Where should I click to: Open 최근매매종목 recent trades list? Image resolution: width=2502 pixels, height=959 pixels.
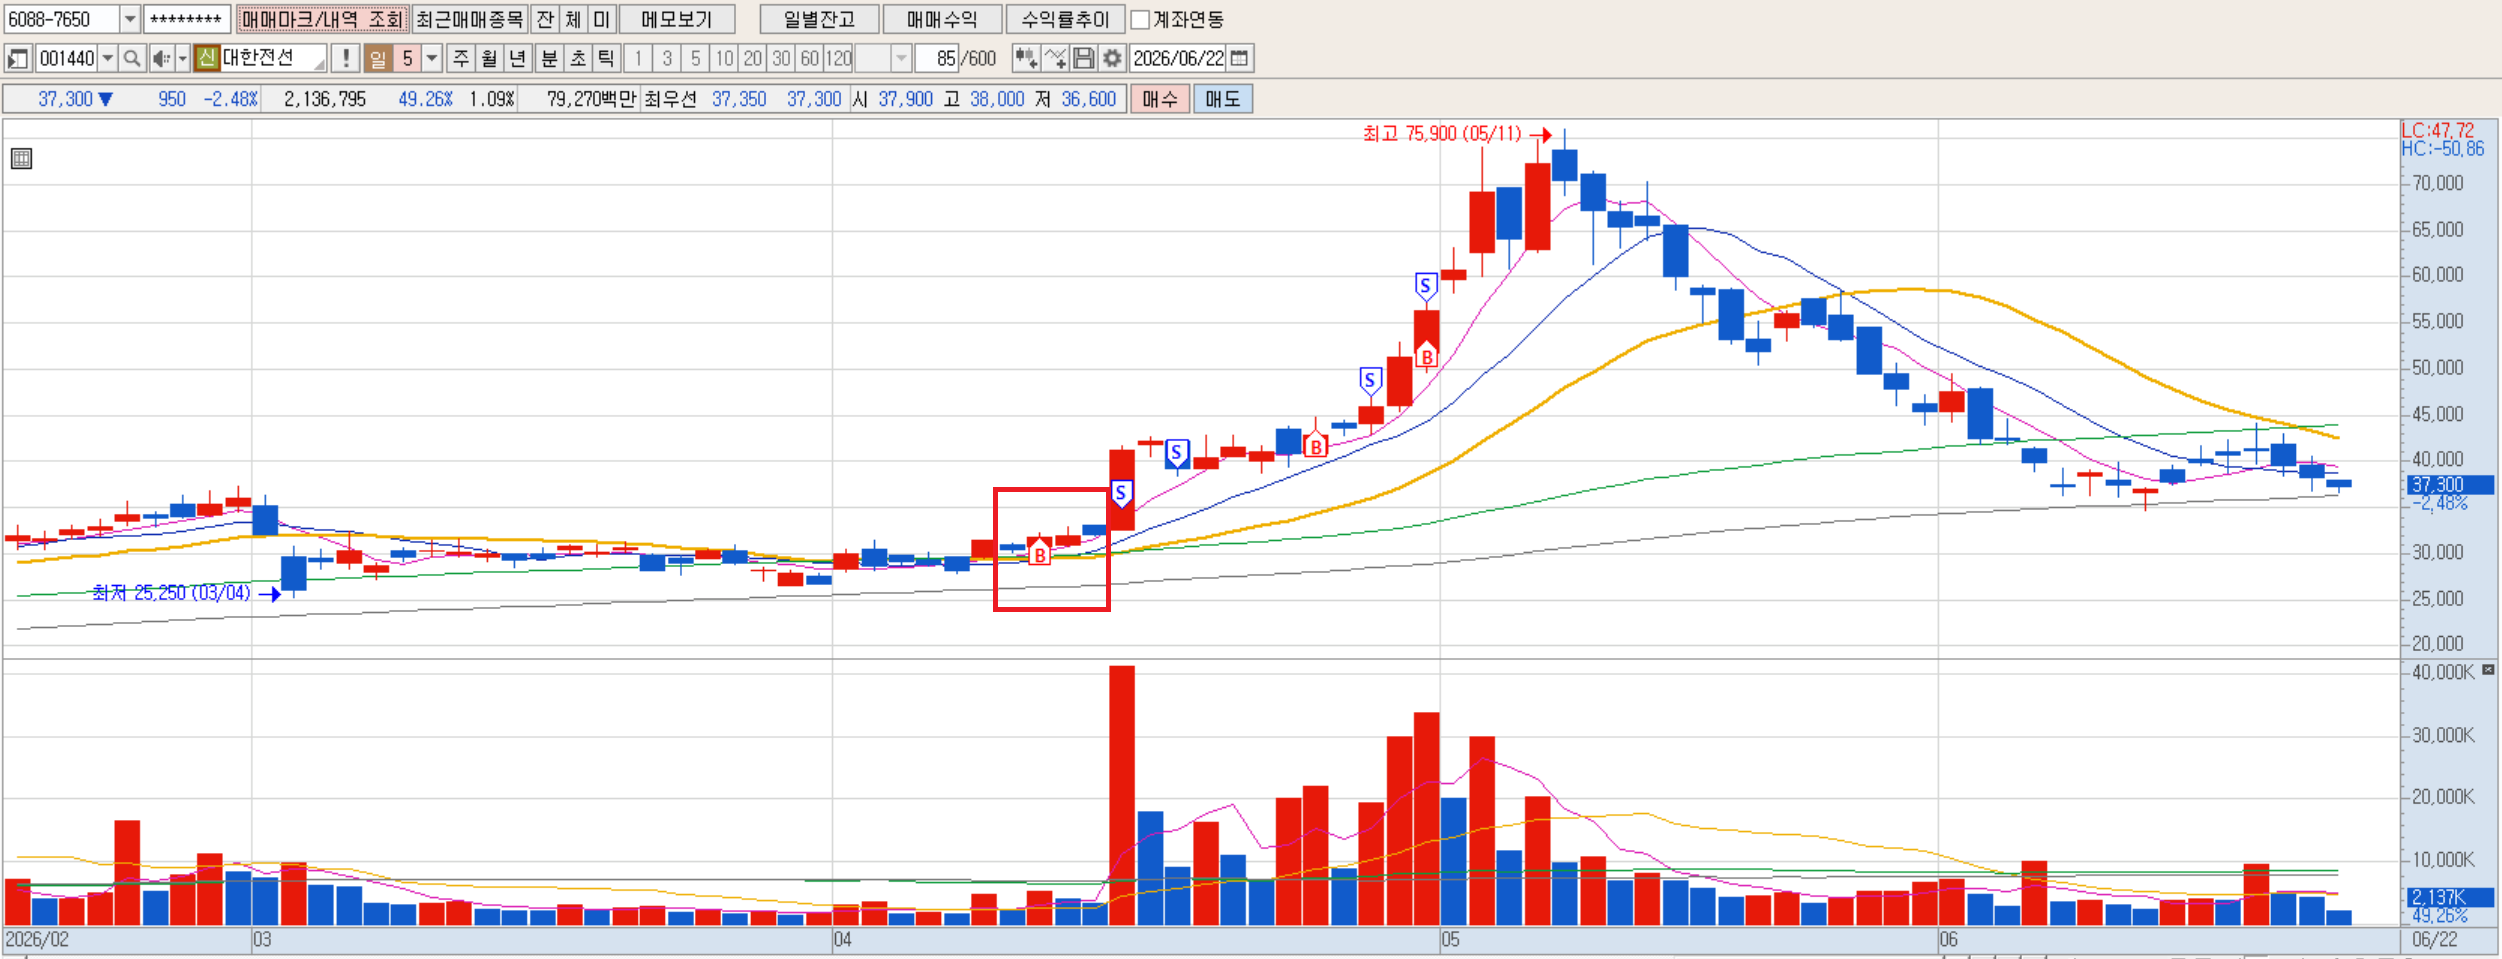pos(470,19)
